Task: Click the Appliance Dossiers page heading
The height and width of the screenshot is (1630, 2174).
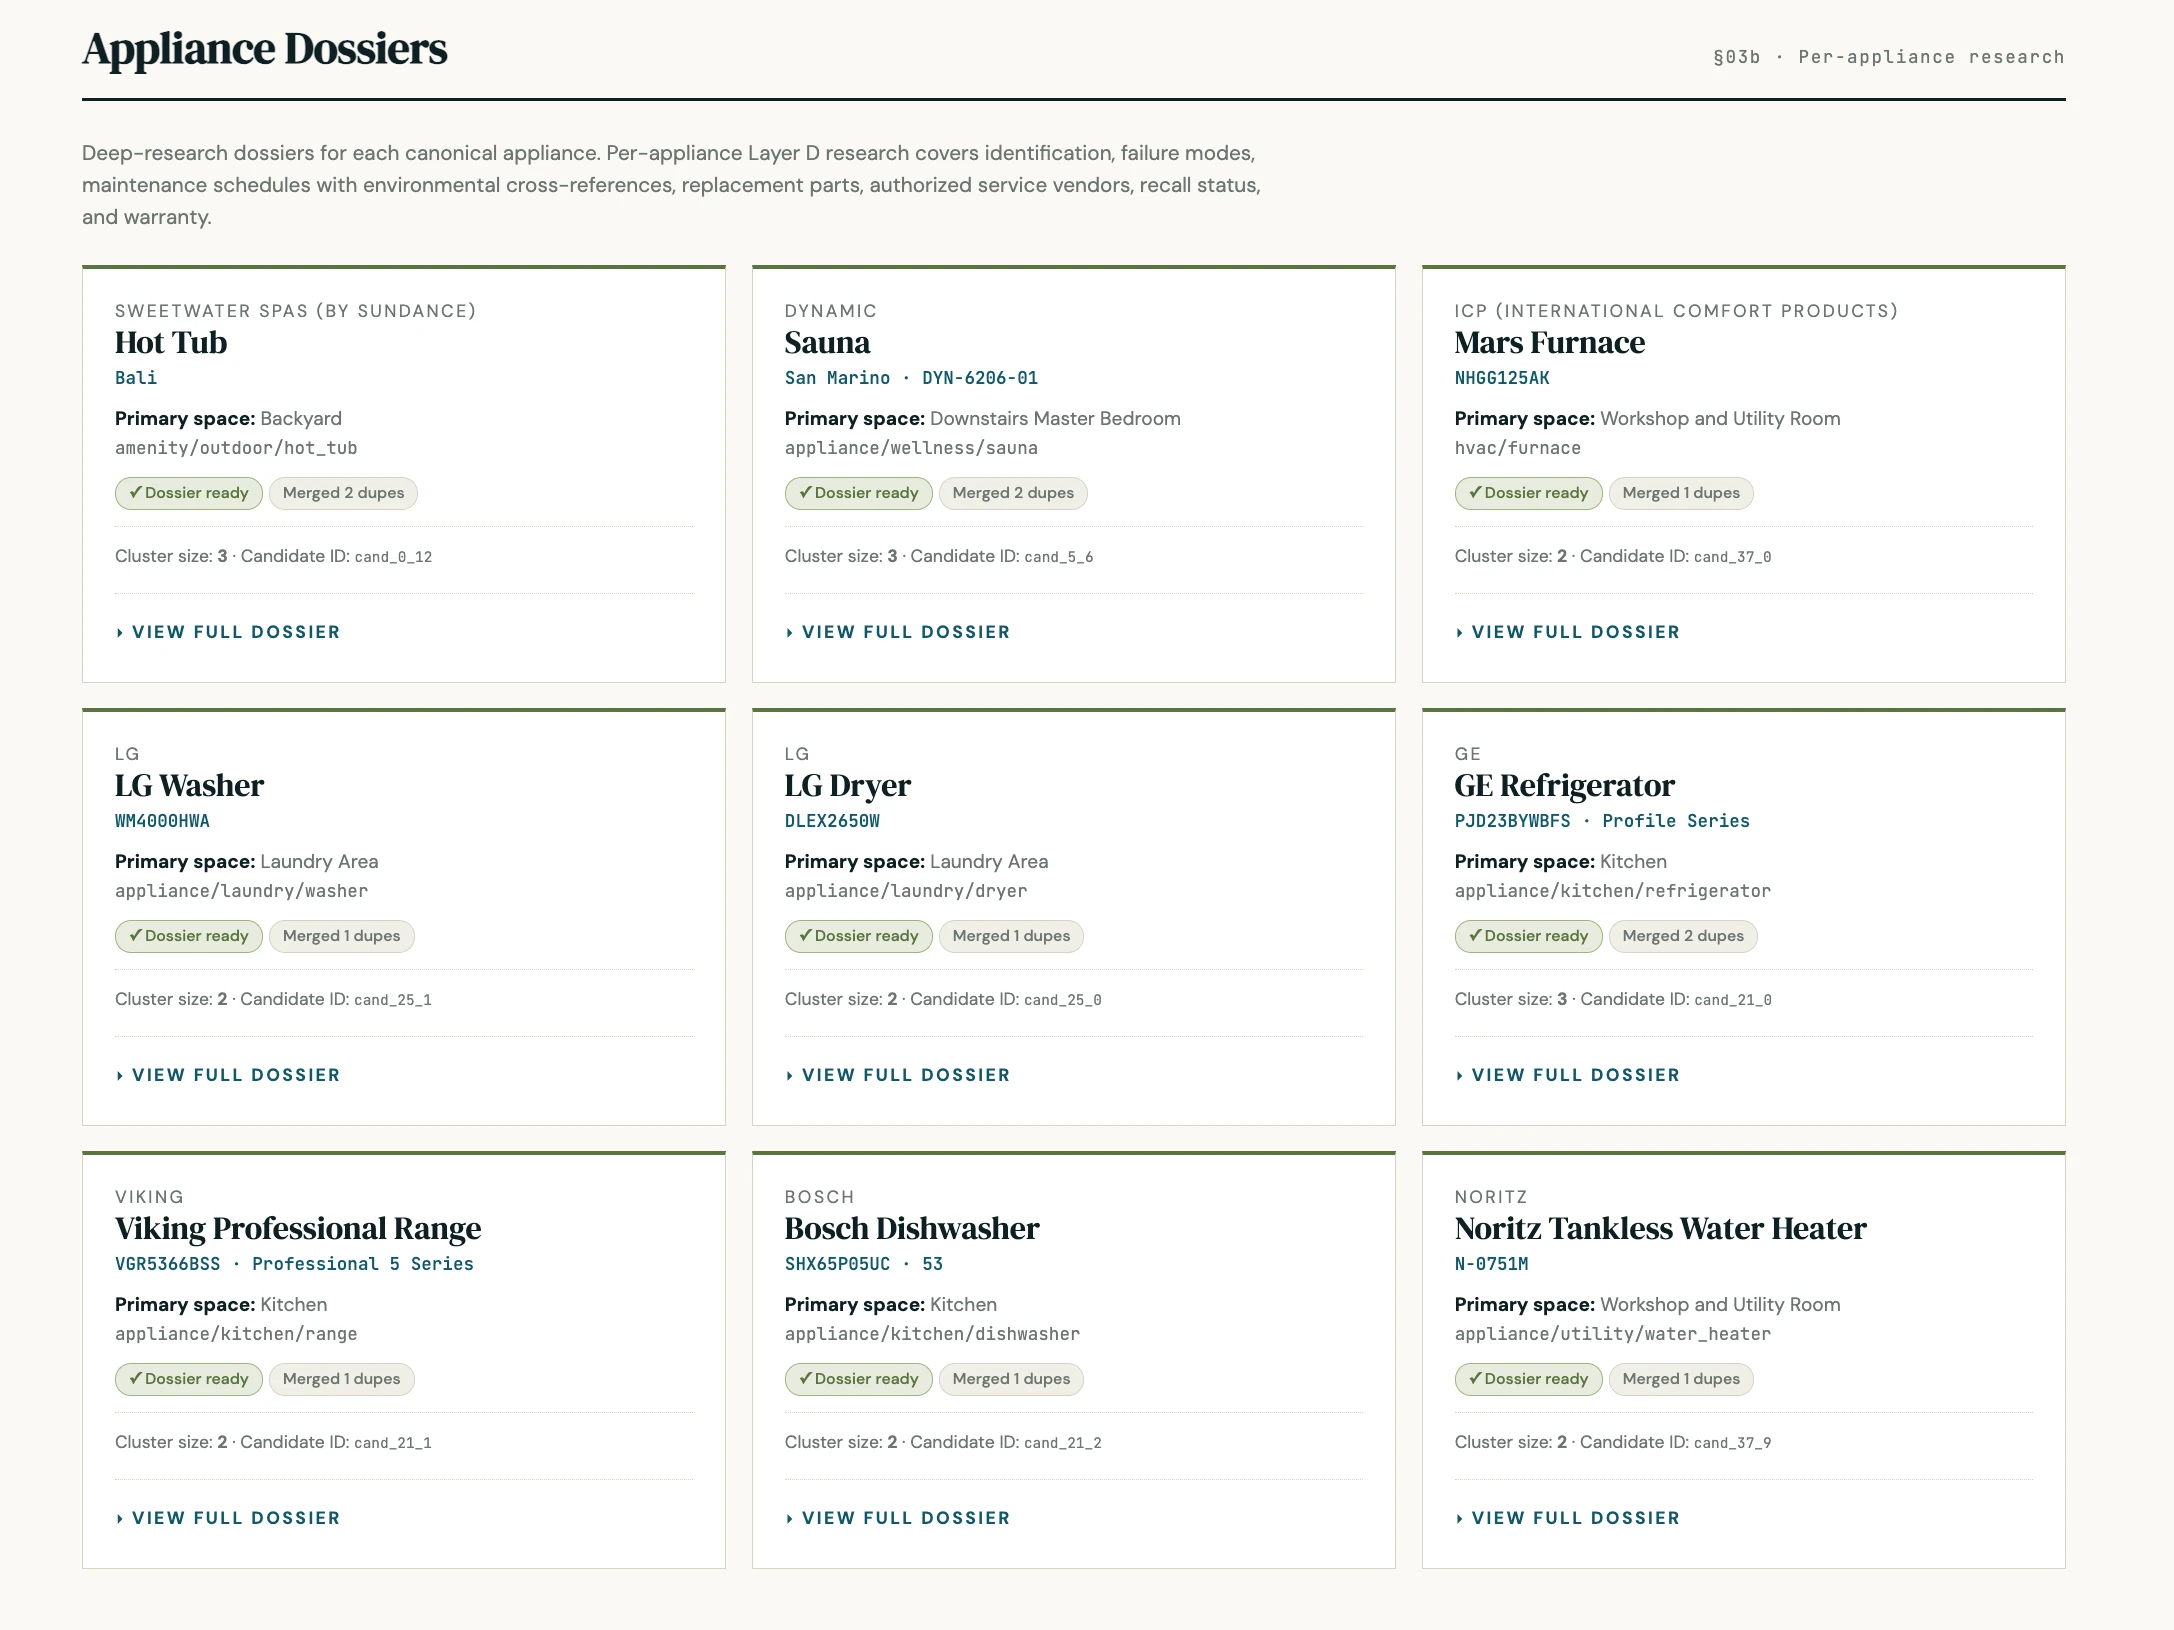Action: tap(265, 49)
